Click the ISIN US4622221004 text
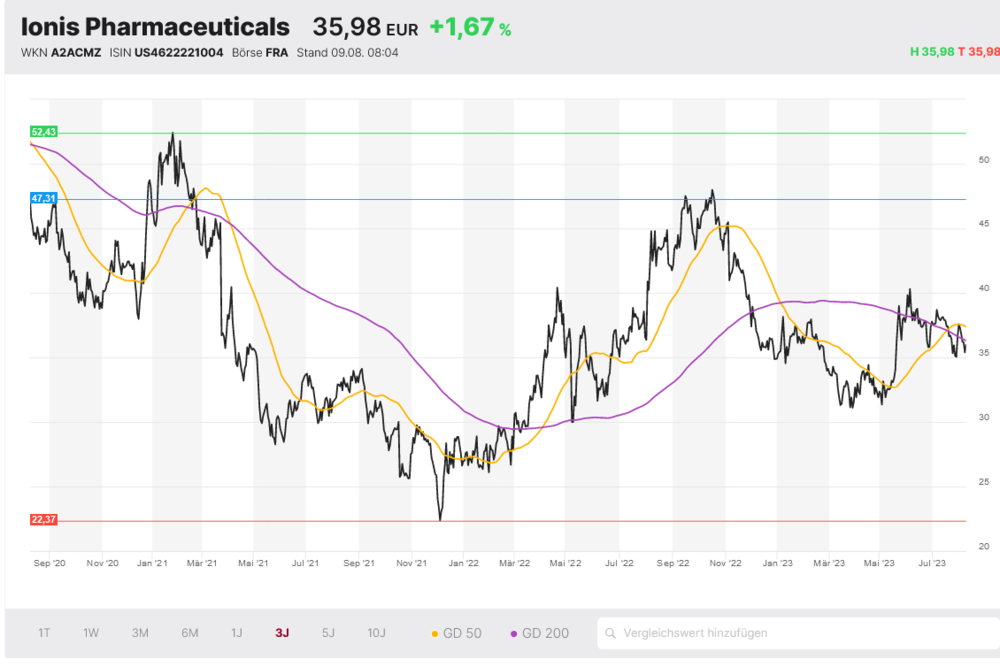The height and width of the screenshot is (667, 1000). click(x=166, y=52)
